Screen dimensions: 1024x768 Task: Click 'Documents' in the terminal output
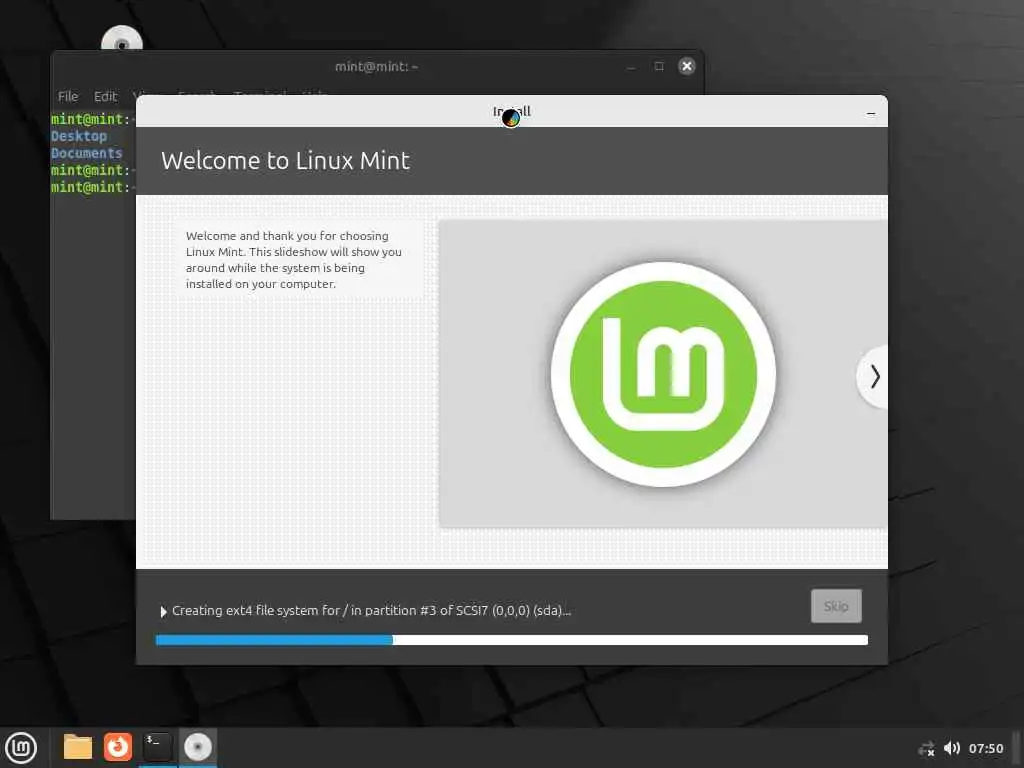tap(87, 153)
